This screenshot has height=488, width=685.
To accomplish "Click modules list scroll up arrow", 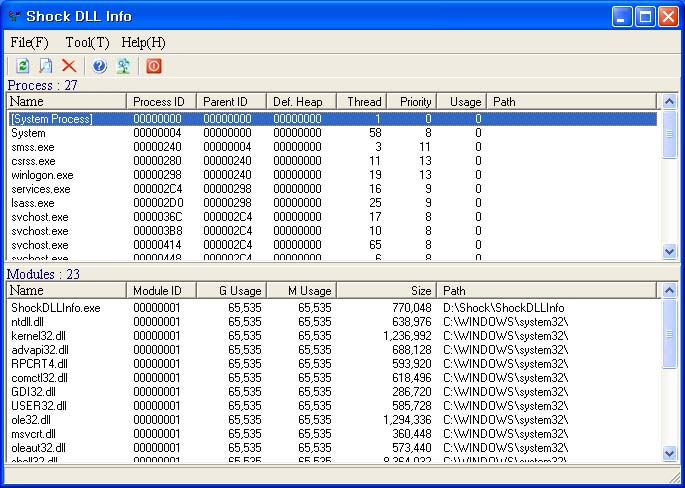I will coord(669,291).
